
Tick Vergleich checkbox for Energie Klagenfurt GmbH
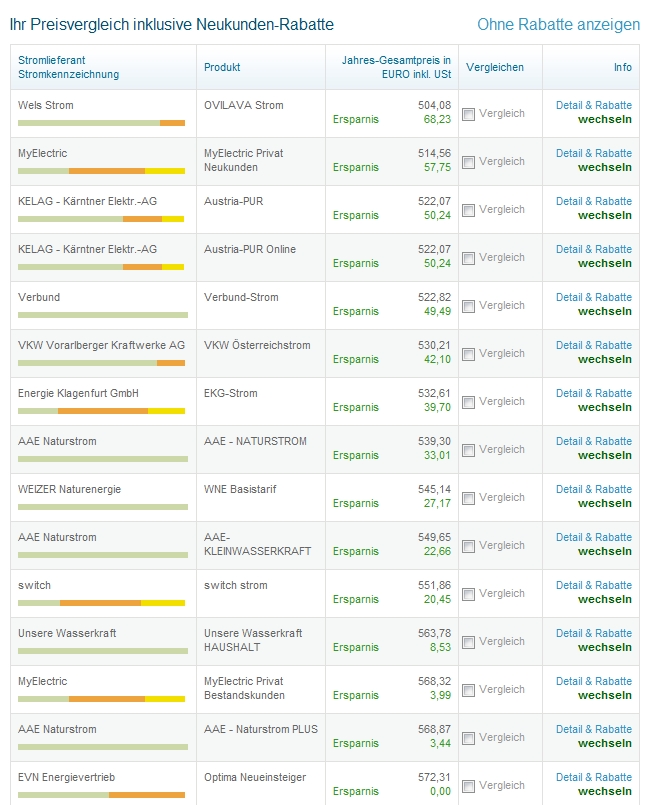[469, 402]
